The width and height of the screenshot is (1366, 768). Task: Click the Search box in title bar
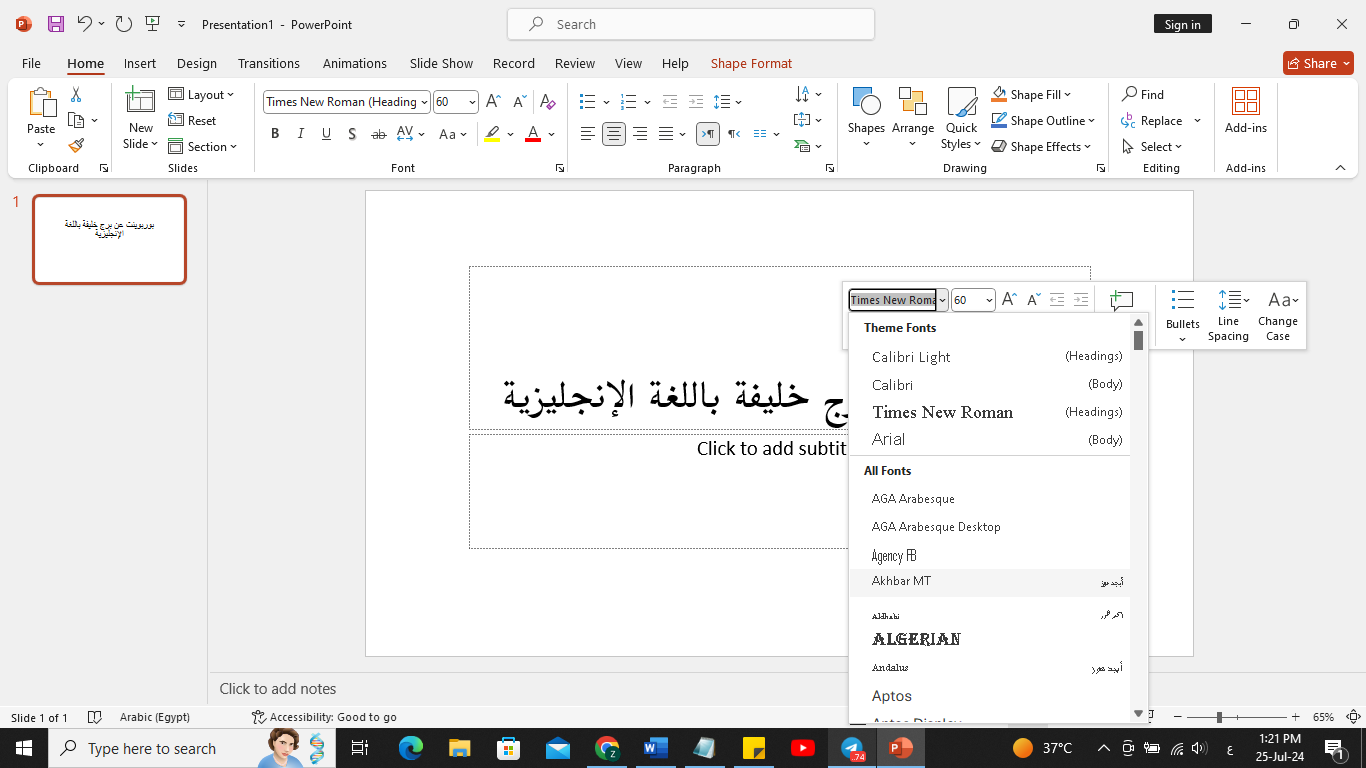pyautogui.click(x=691, y=24)
